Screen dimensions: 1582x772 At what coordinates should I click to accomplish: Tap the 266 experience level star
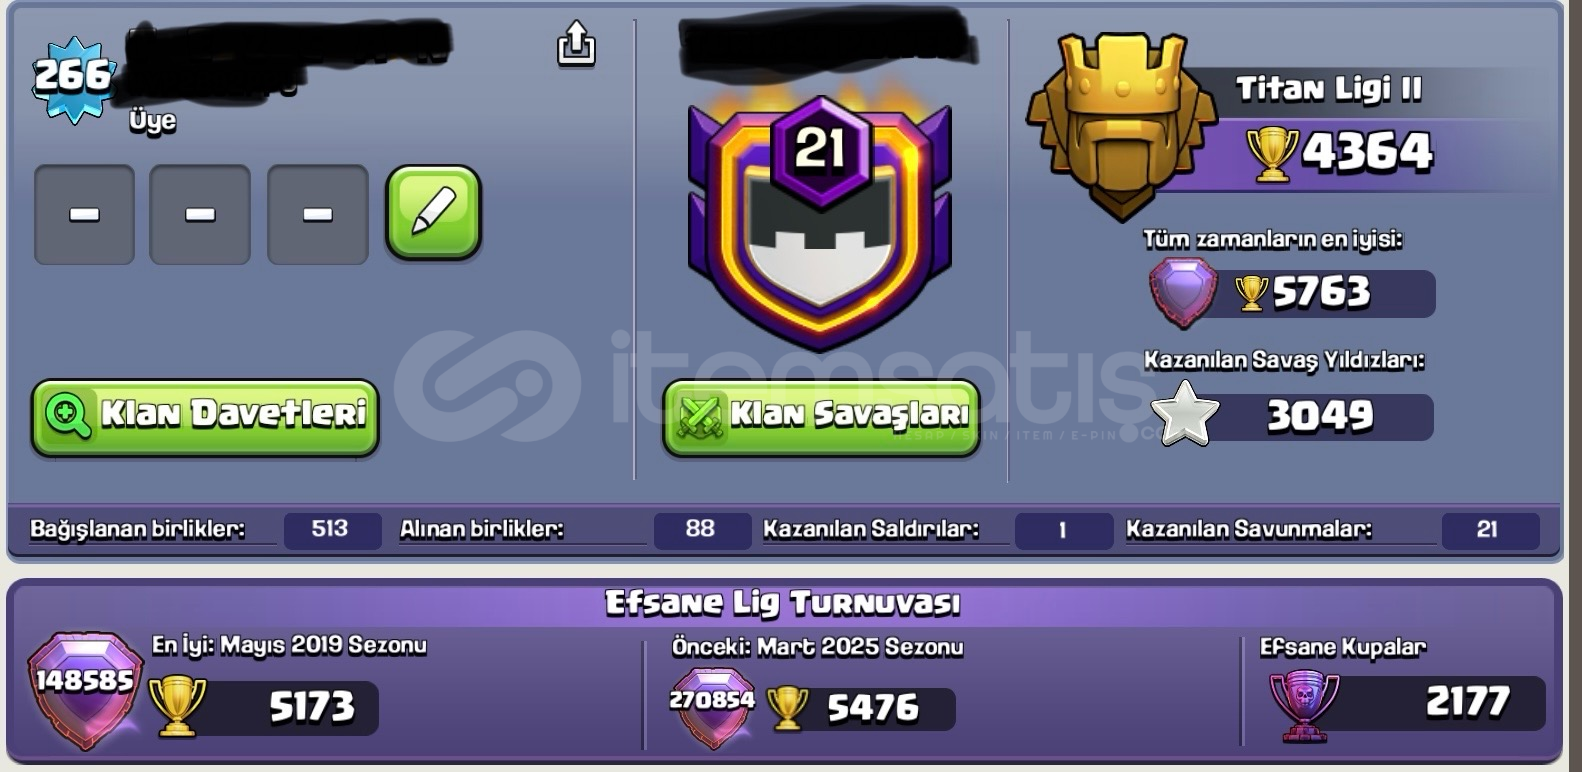(x=73, y=78)
